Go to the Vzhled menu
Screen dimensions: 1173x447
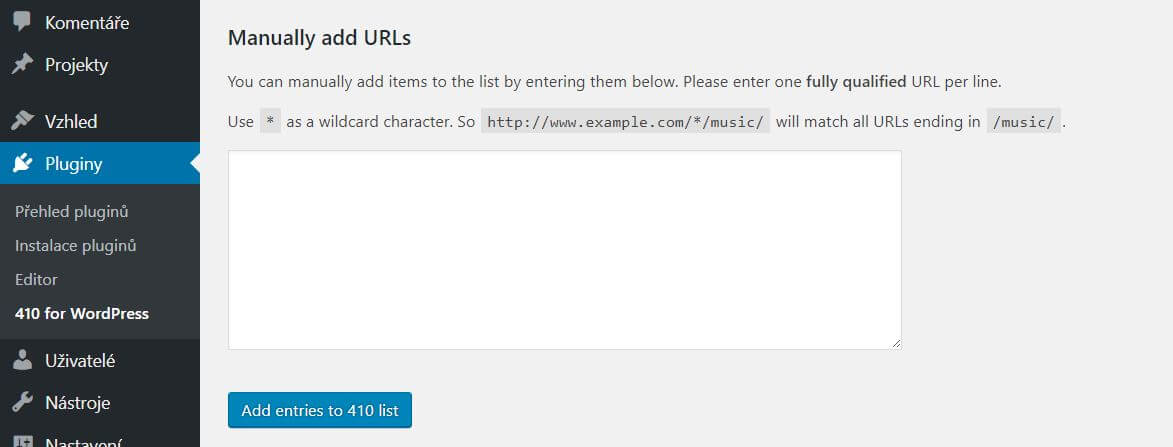[71, 121]
